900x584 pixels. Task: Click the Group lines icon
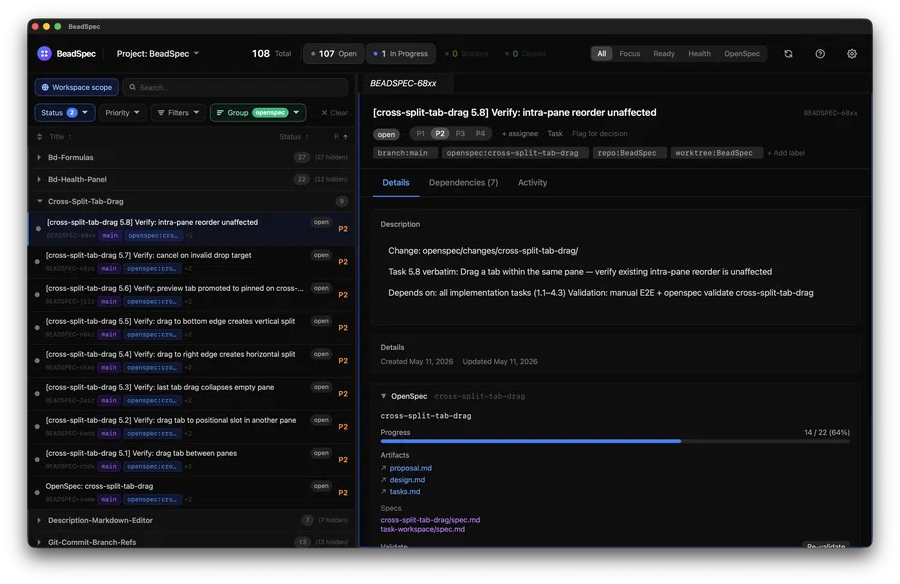click(220, 113)
